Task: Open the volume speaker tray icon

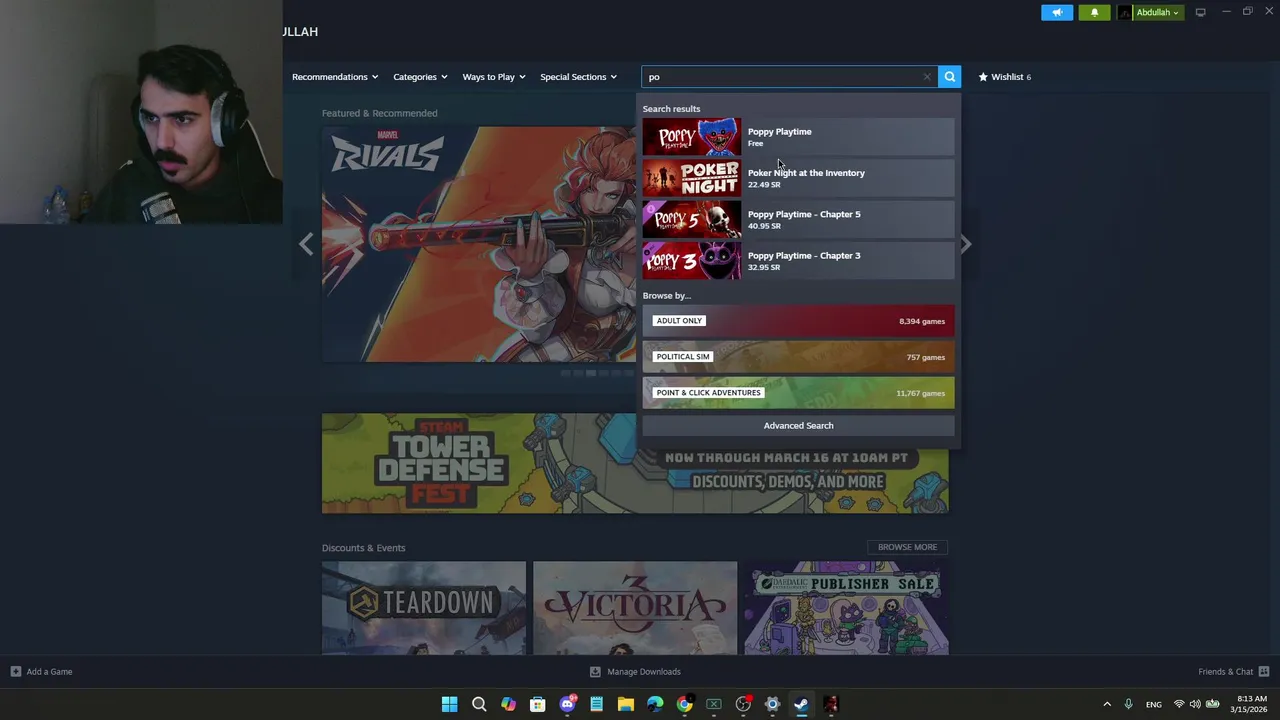Action: tap(1195, 704)
